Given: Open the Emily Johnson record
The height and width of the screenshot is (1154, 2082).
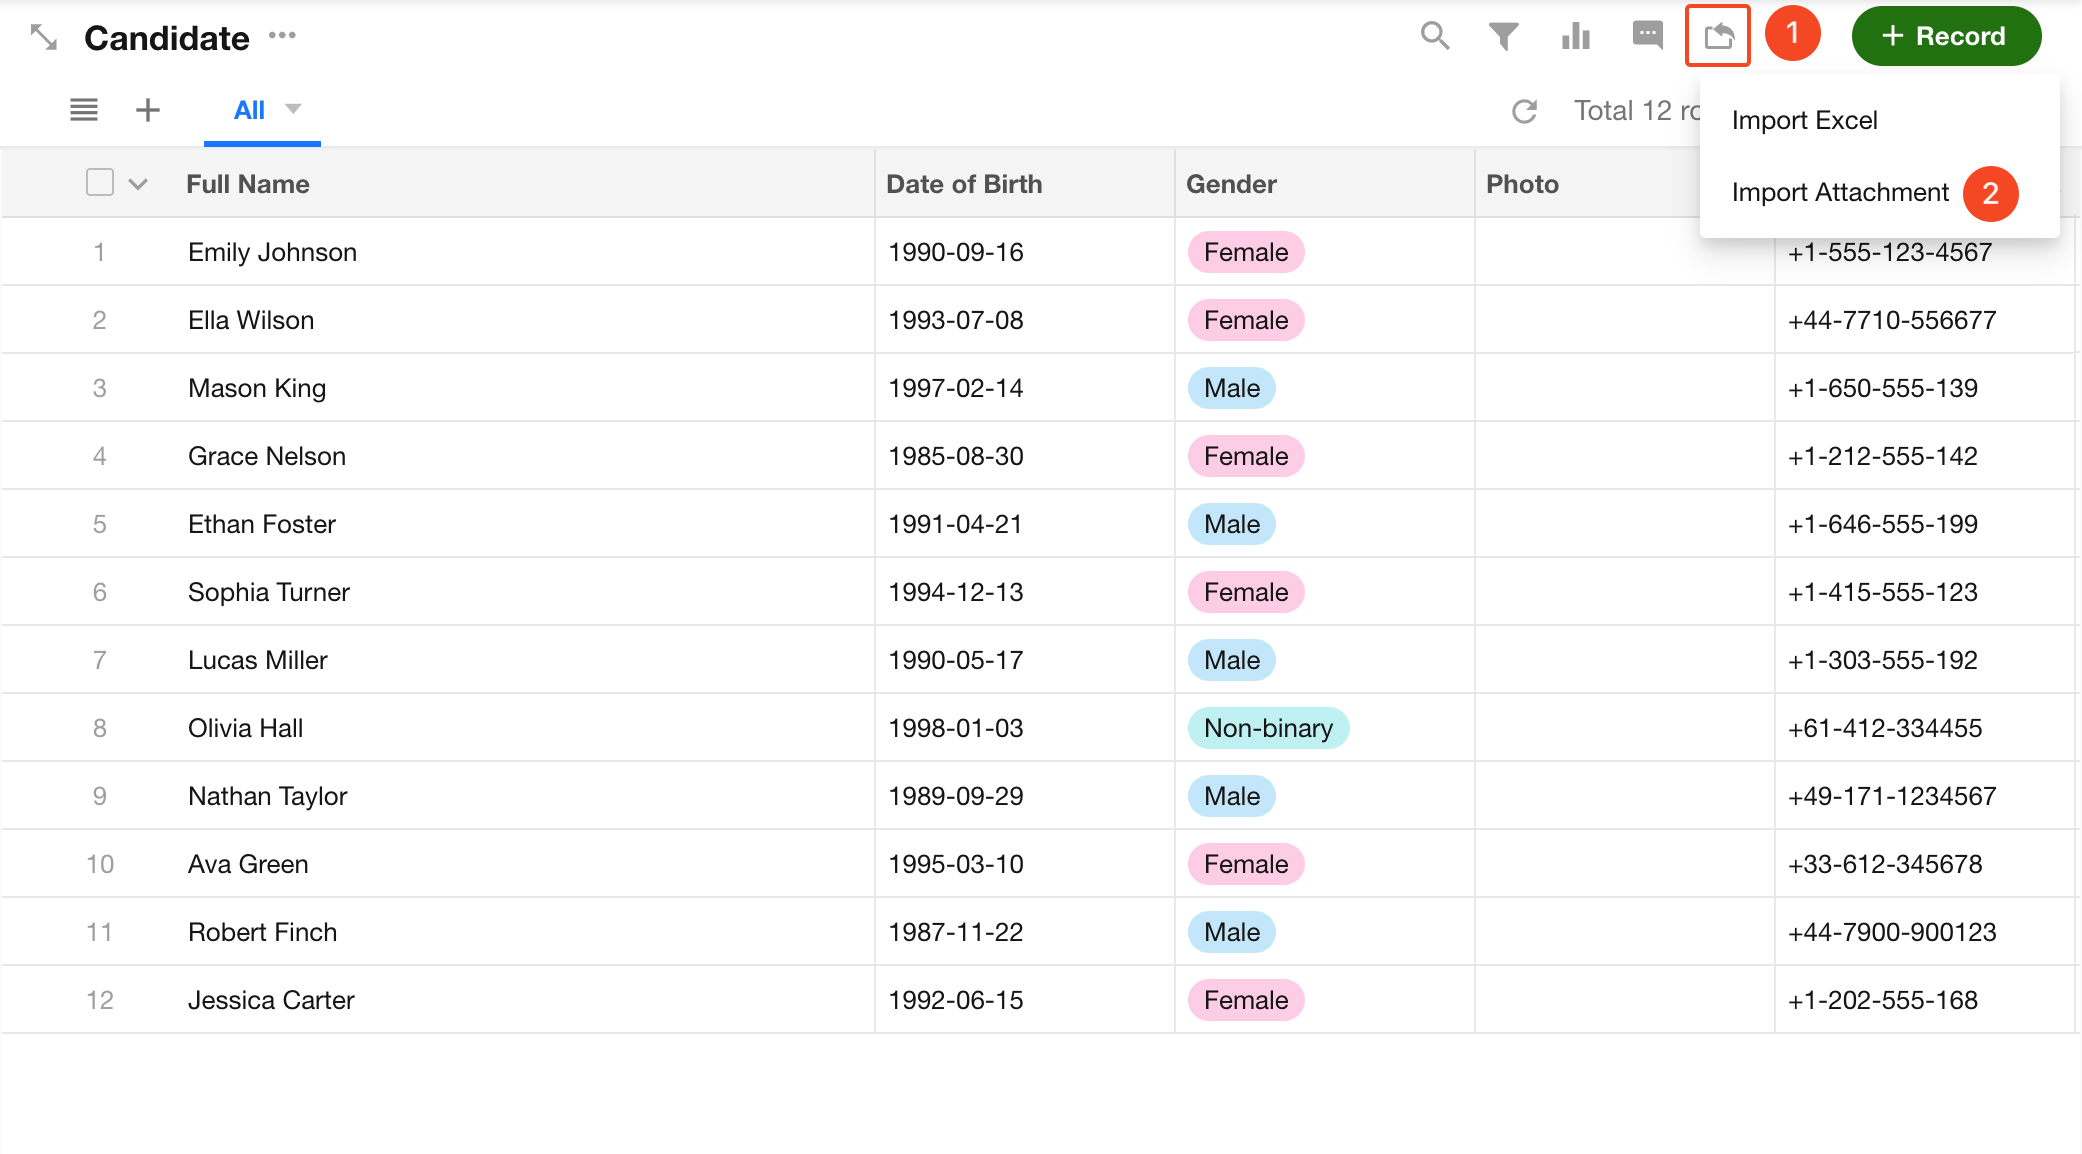Looking at the screenshot, I should tap(272, 252).
